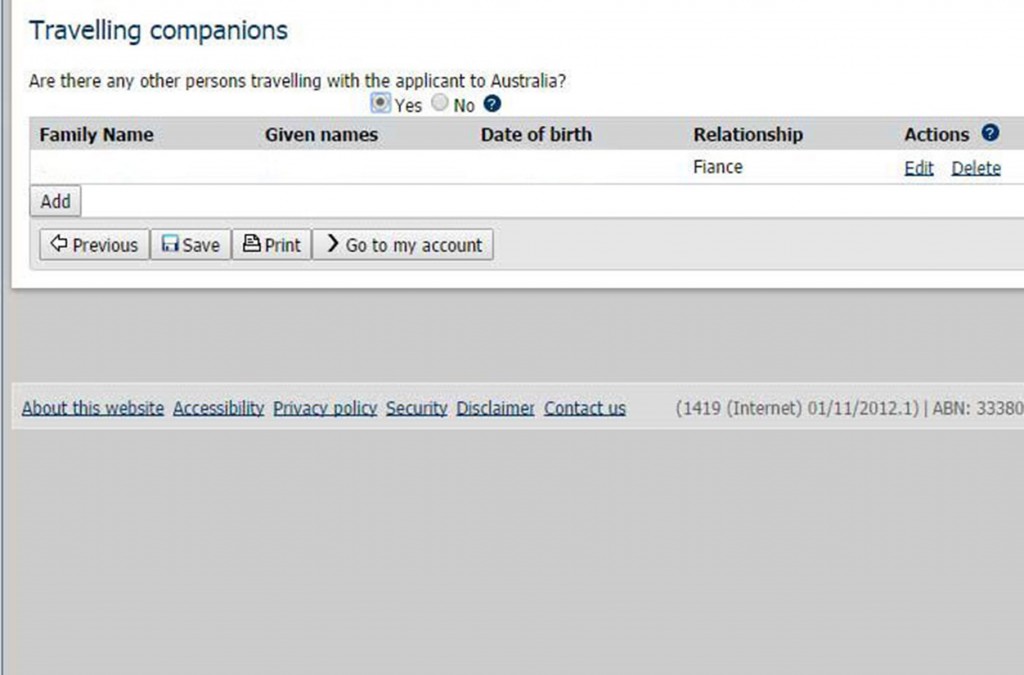The image size is (1024, 675).
Task: Open the Security footer link
Action: [417, 408]
